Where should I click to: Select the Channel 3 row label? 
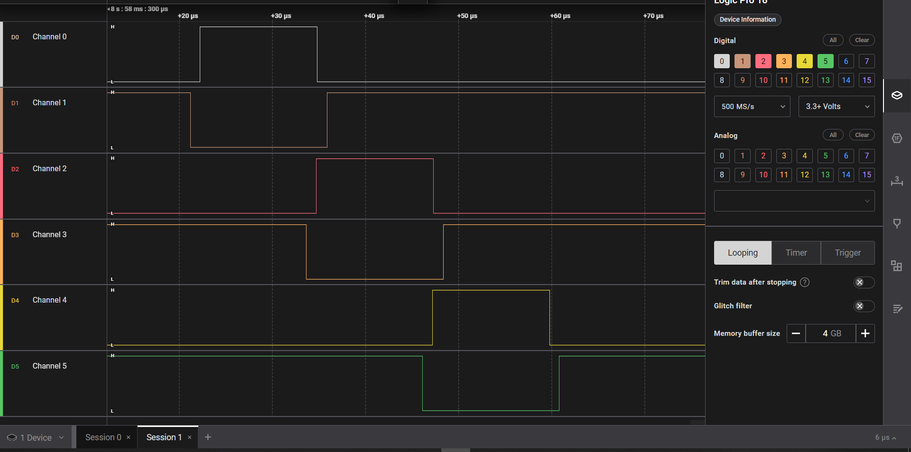point(49,235)
